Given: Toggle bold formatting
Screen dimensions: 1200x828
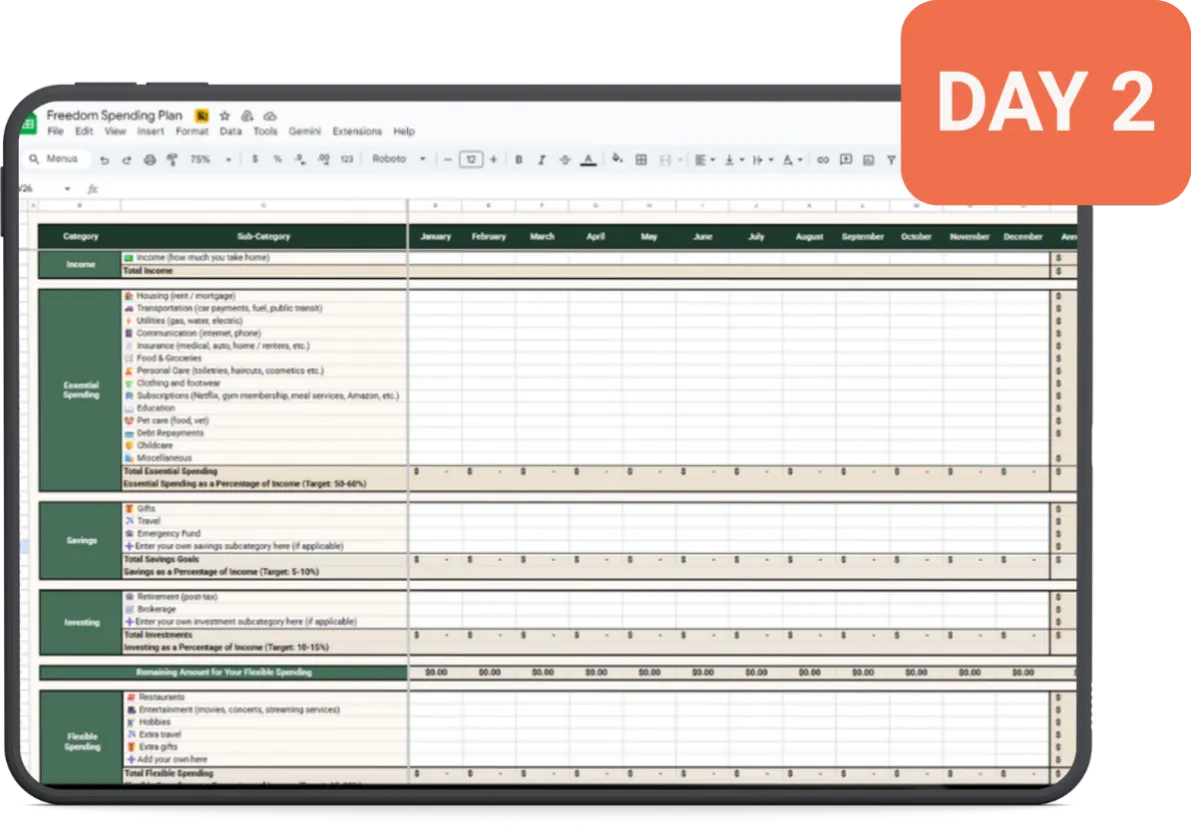Looking at the screenshot, I should point(519,159).
